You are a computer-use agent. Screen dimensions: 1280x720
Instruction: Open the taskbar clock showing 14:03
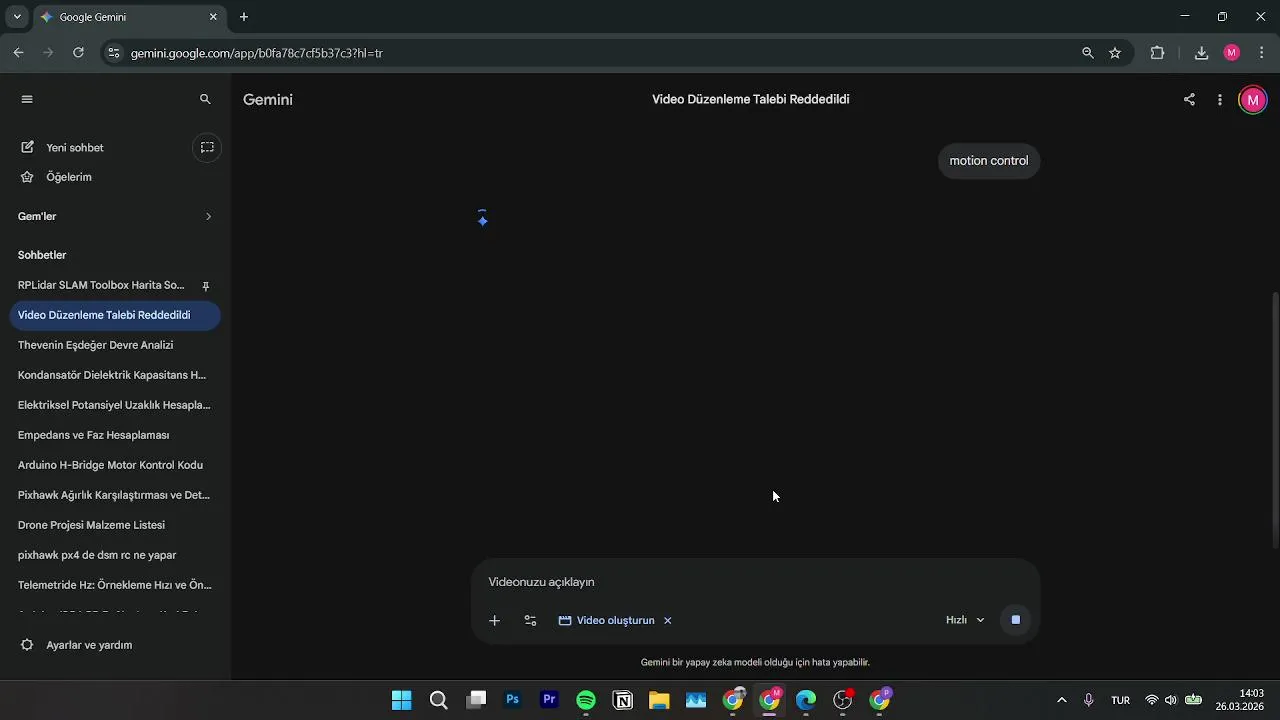click(x=1240, y=700)
